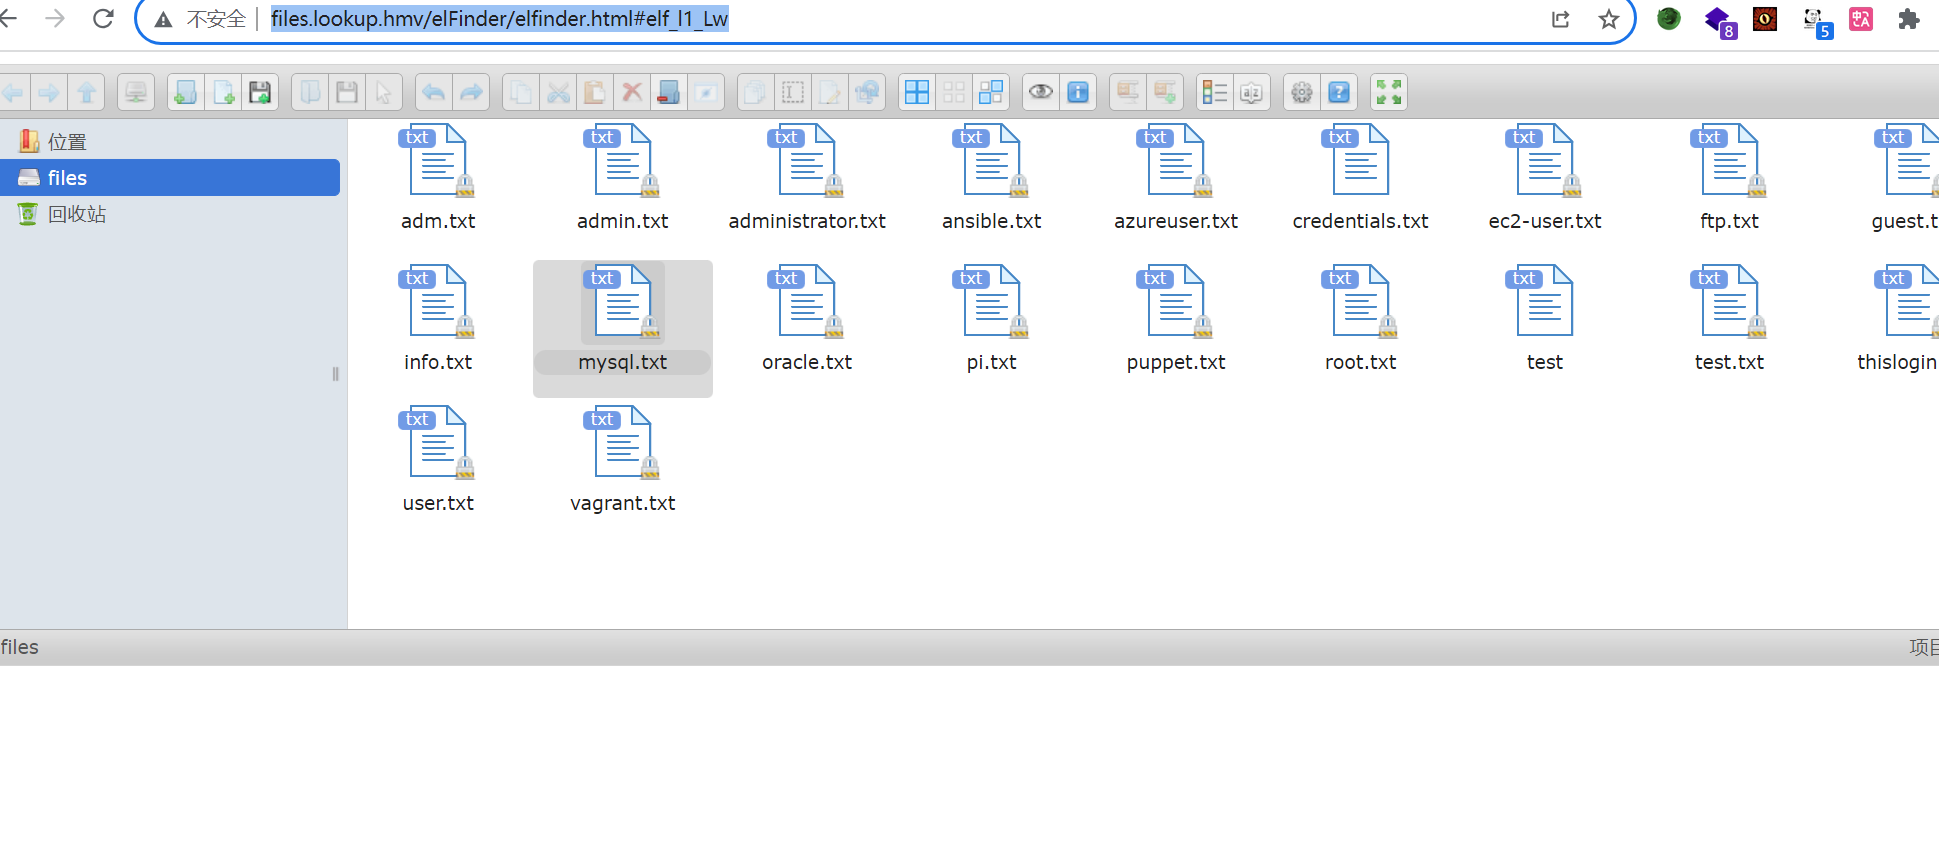Click the download floppy disk icon
Image resolution: width=1939 pixels, height=856 pixels.
point(347,93)
